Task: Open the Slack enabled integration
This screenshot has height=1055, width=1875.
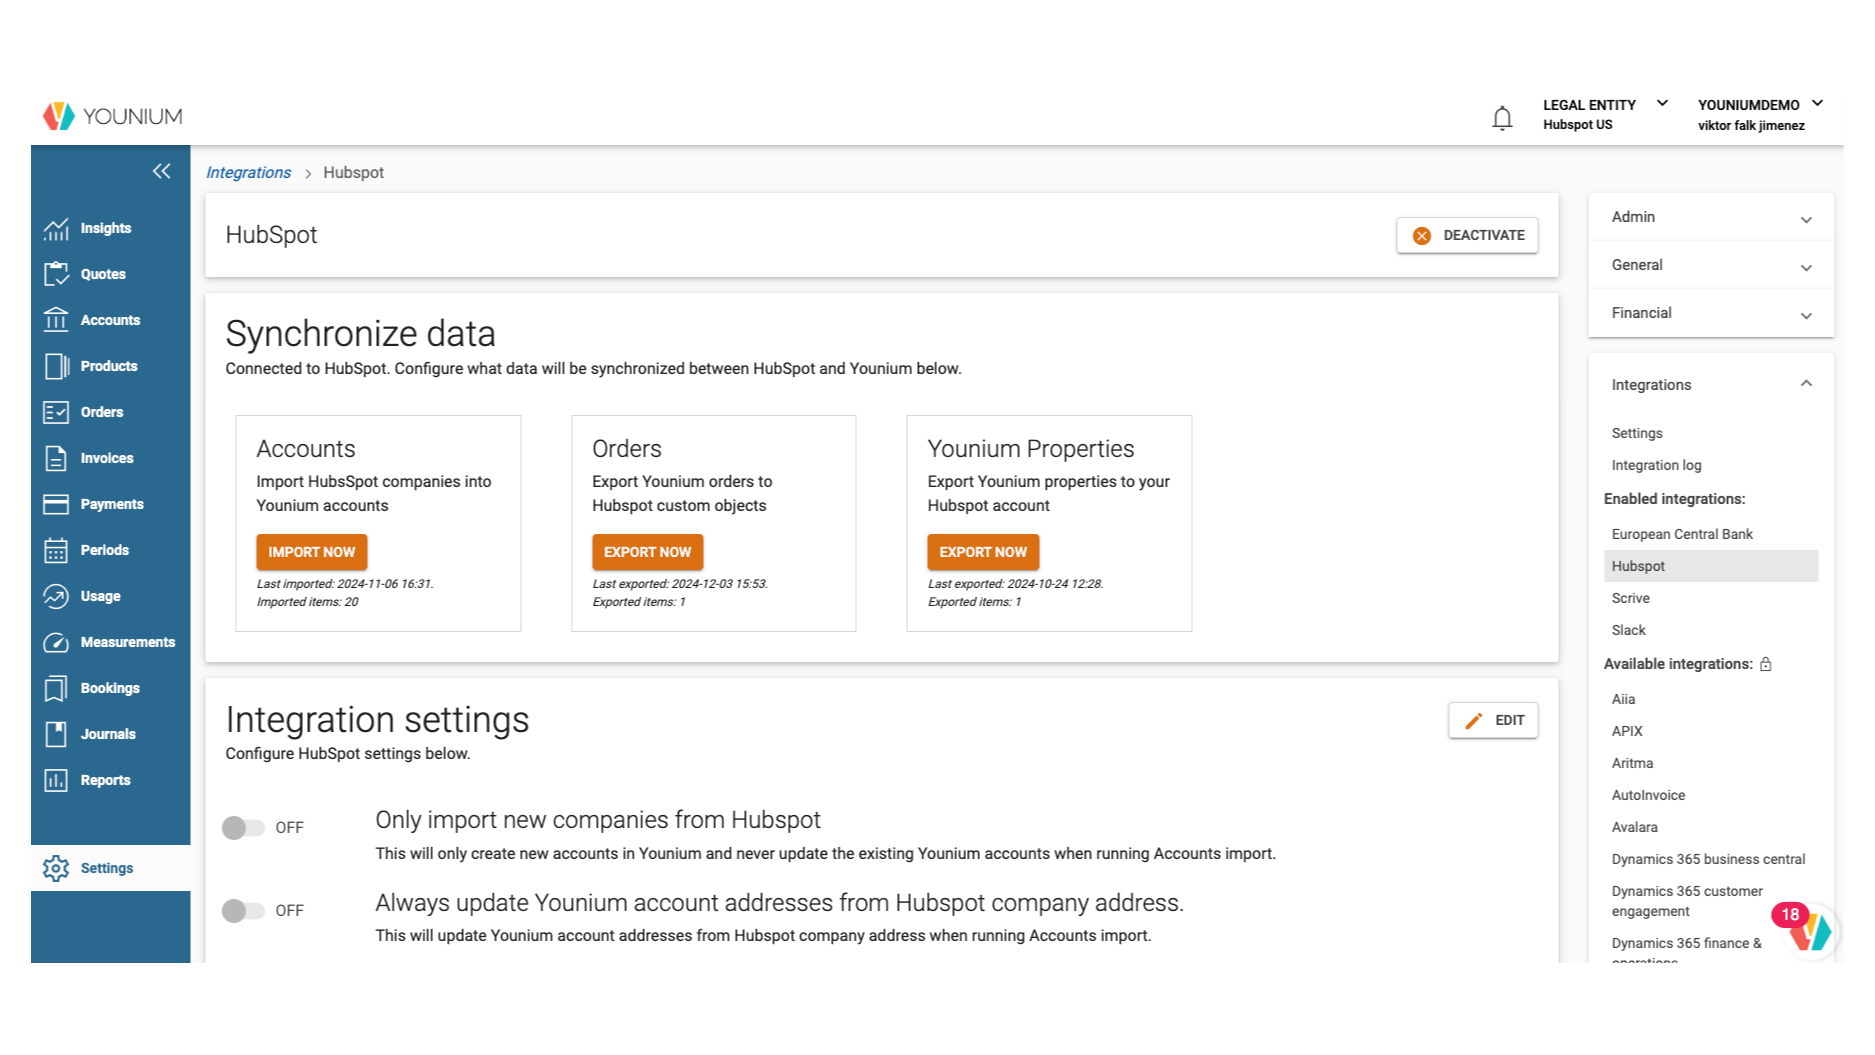Action: (1628, 630)
